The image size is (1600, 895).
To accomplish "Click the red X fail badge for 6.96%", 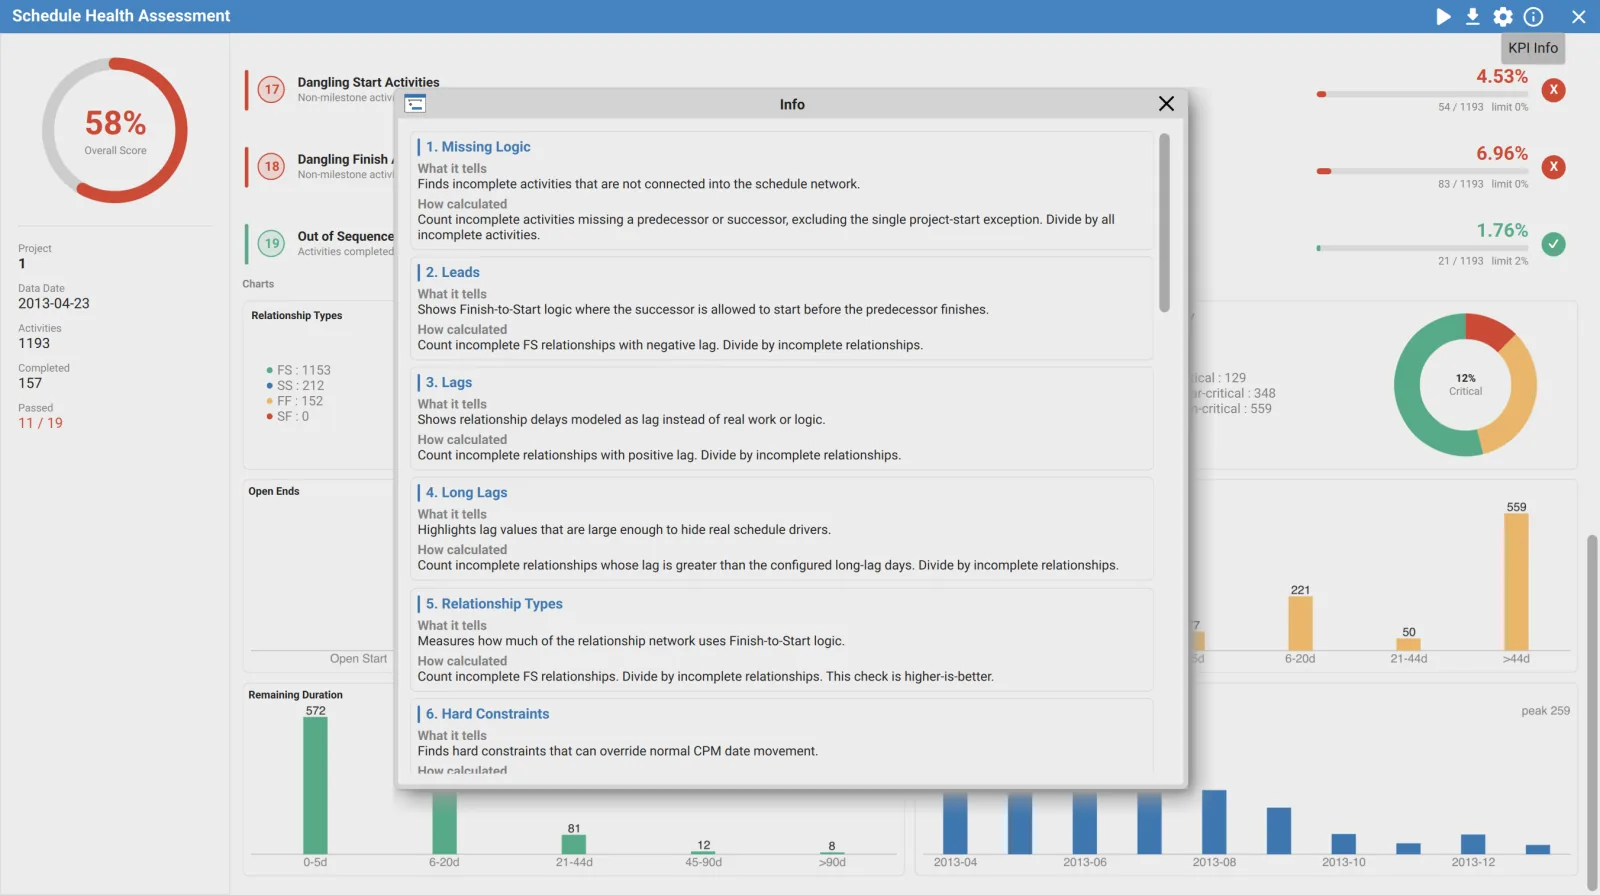I will pyautogui.click(x=1553, y=167).
